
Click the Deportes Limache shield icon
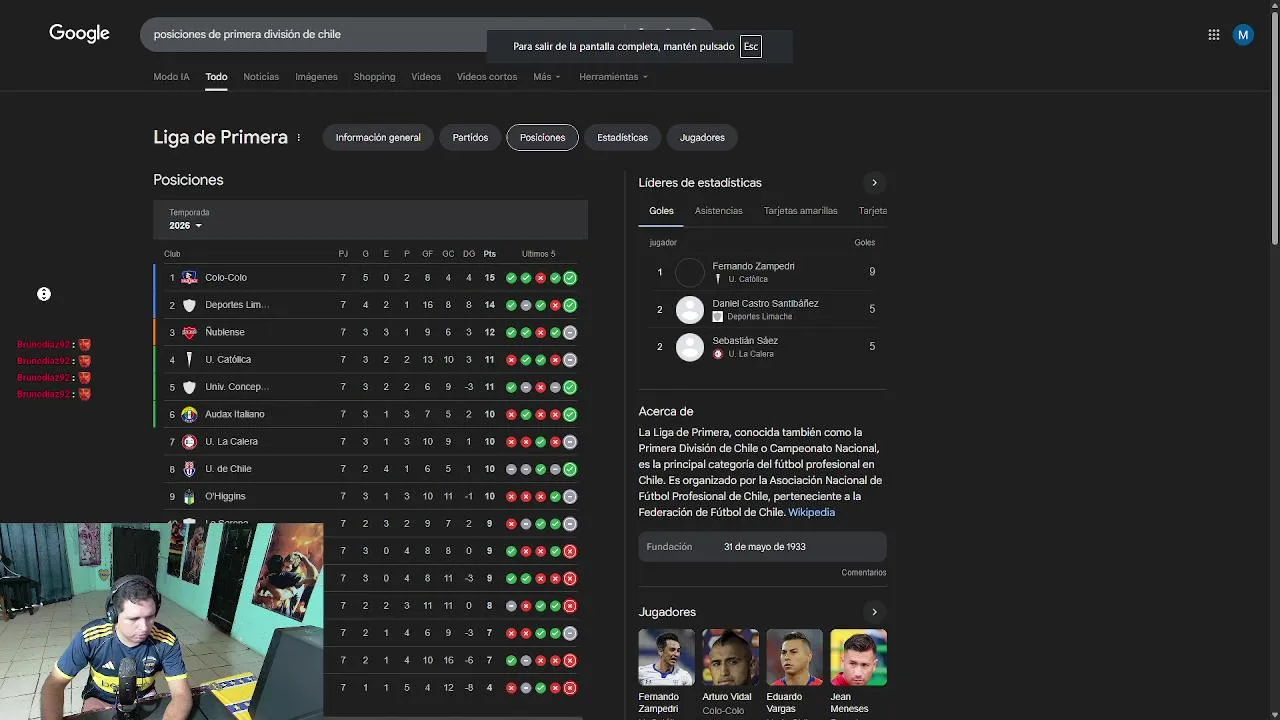[189, 305]
